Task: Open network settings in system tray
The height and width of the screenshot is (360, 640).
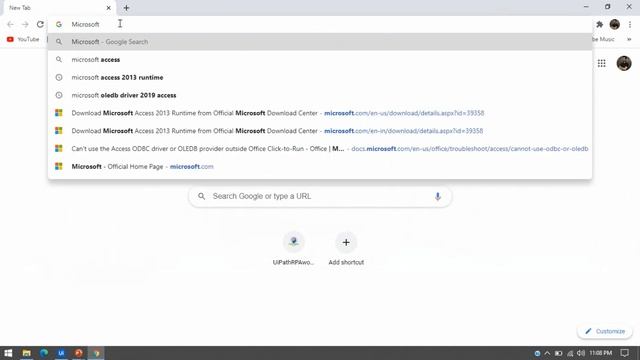Action: point(570,353)
